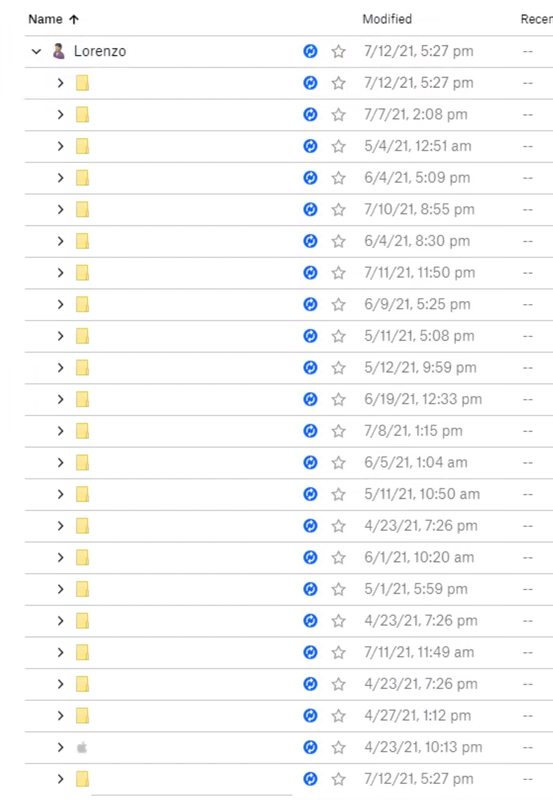Click the sync status icon on the Lorenzo row
Viewport: 553px width, 800px height.
(310, 51)
